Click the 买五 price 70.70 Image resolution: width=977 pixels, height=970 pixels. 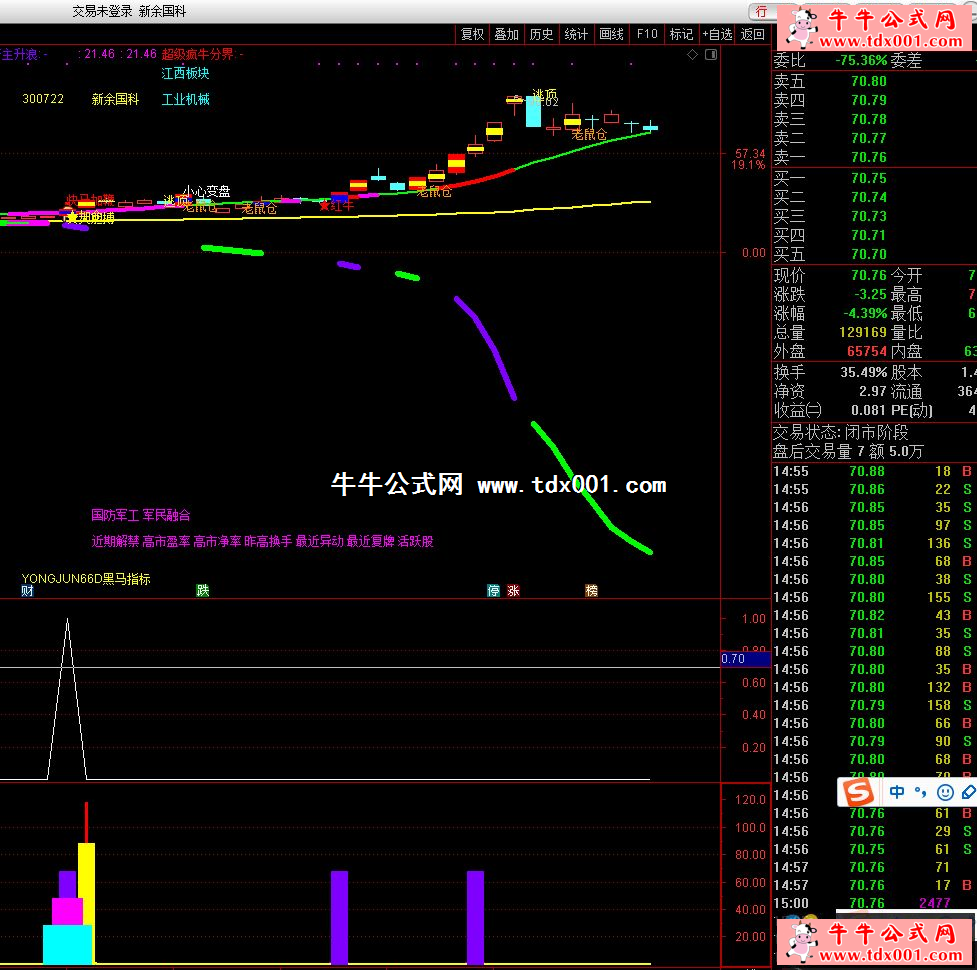pyautogui.click(x=869, y=254)
